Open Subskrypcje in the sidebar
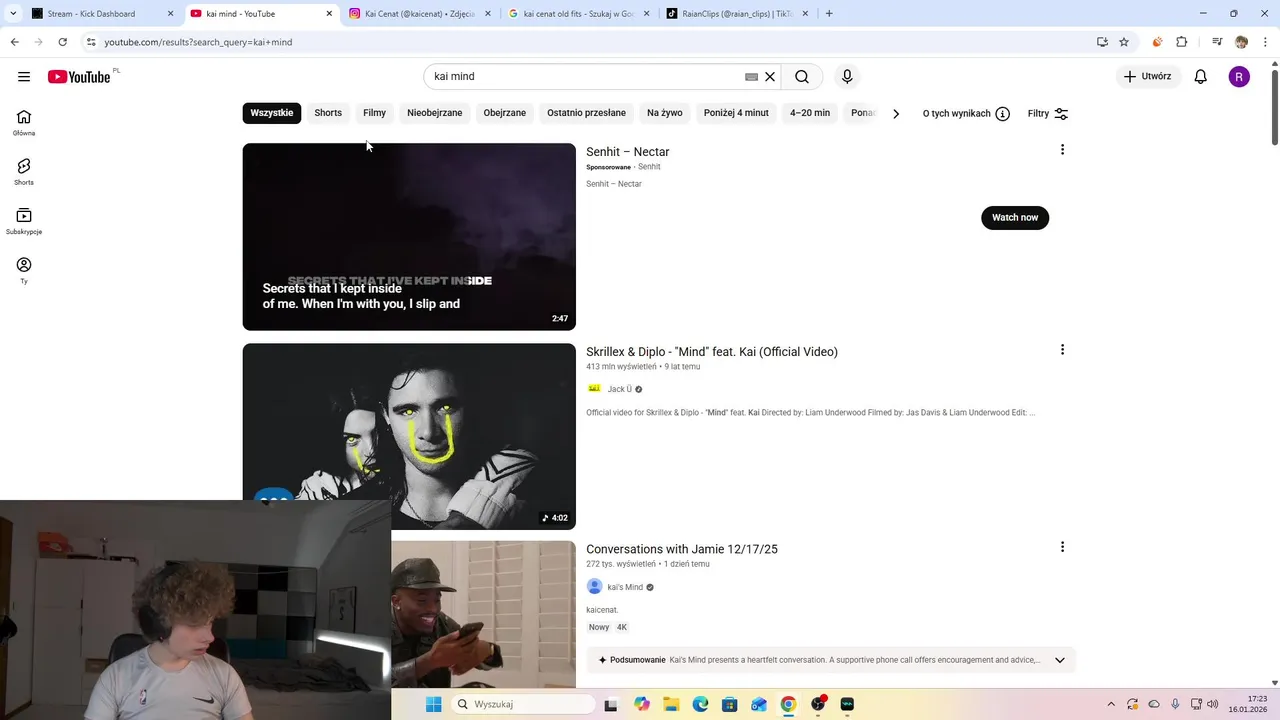1280x720 pixels. coord(24,221)
